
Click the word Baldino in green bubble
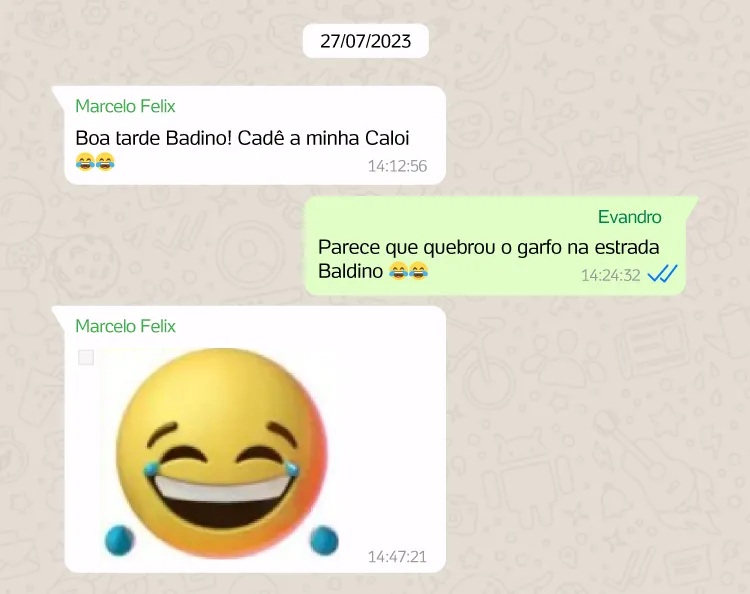[351, 271]
